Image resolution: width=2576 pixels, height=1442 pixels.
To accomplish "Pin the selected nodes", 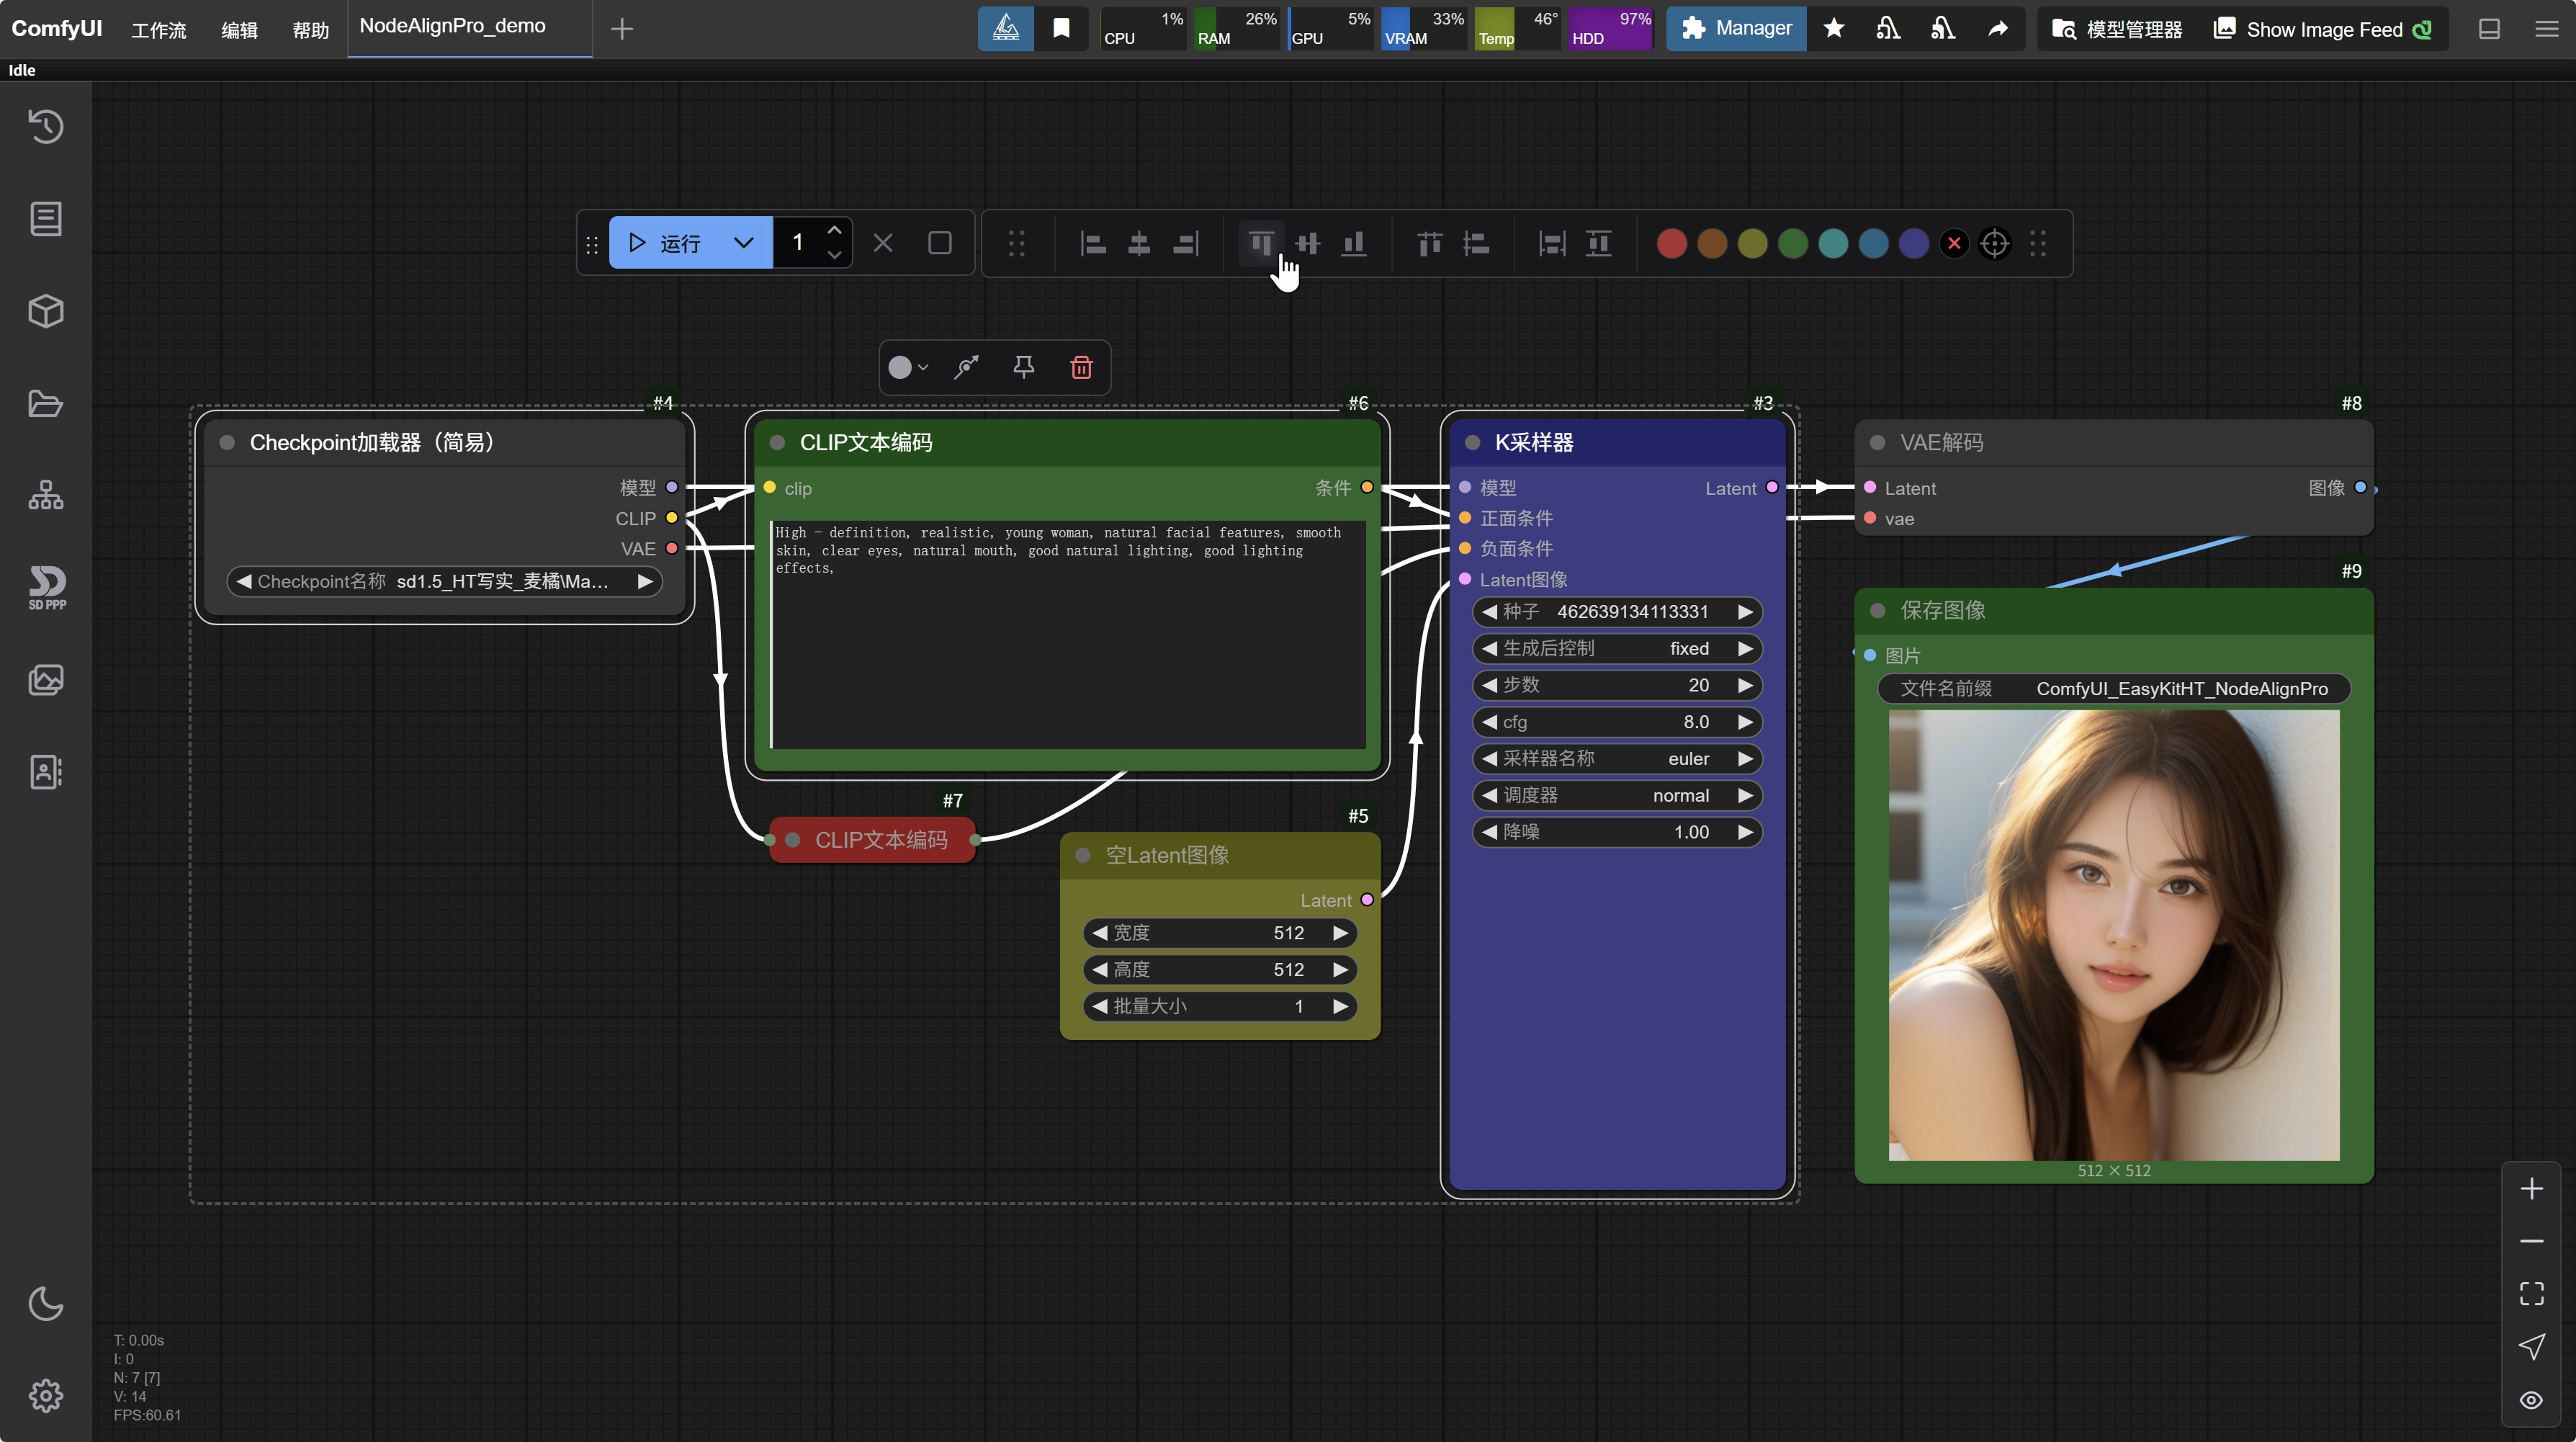I will click(x=1023, y=367).
